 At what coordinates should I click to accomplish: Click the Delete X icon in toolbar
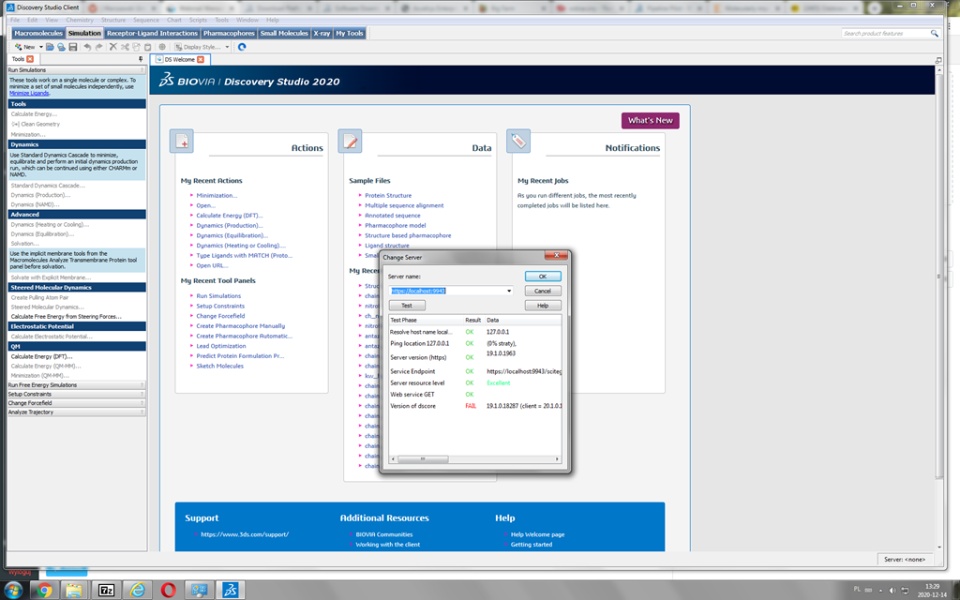click(x=113, y=47)
